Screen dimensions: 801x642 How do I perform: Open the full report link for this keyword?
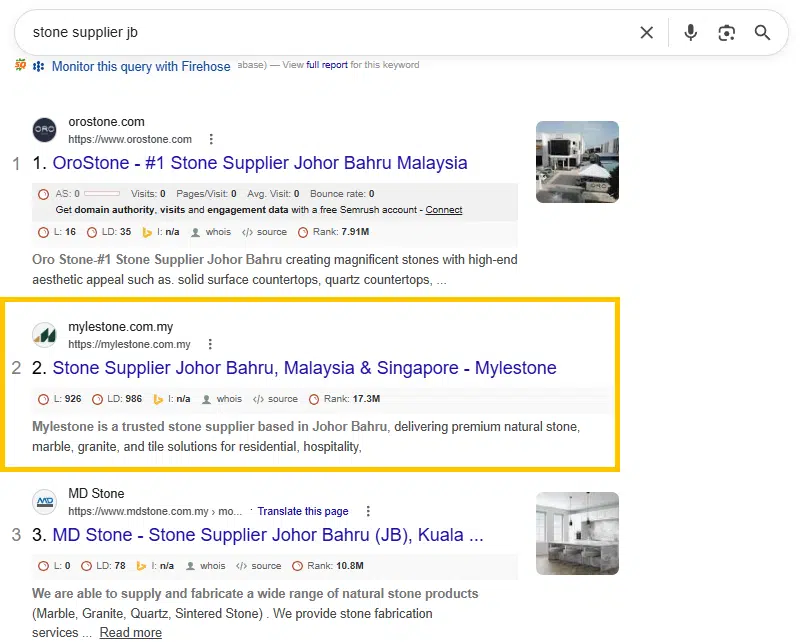(x=327, y=65)
